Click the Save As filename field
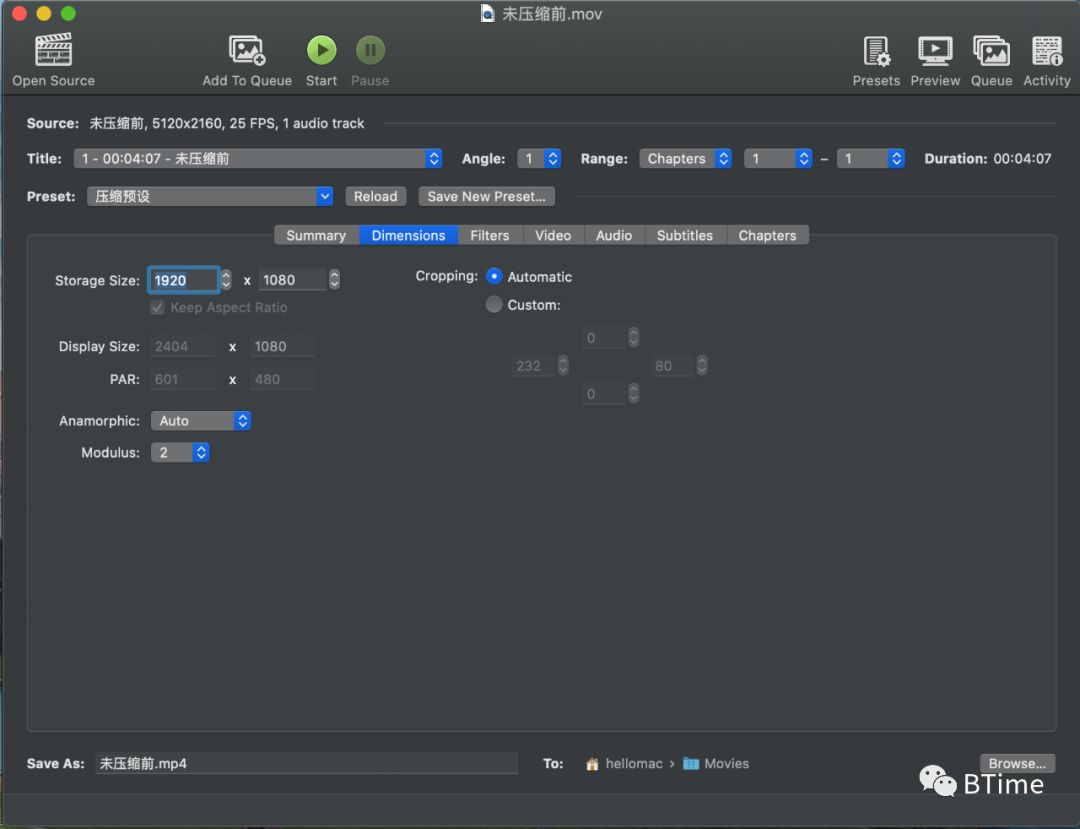 [306, 764]
